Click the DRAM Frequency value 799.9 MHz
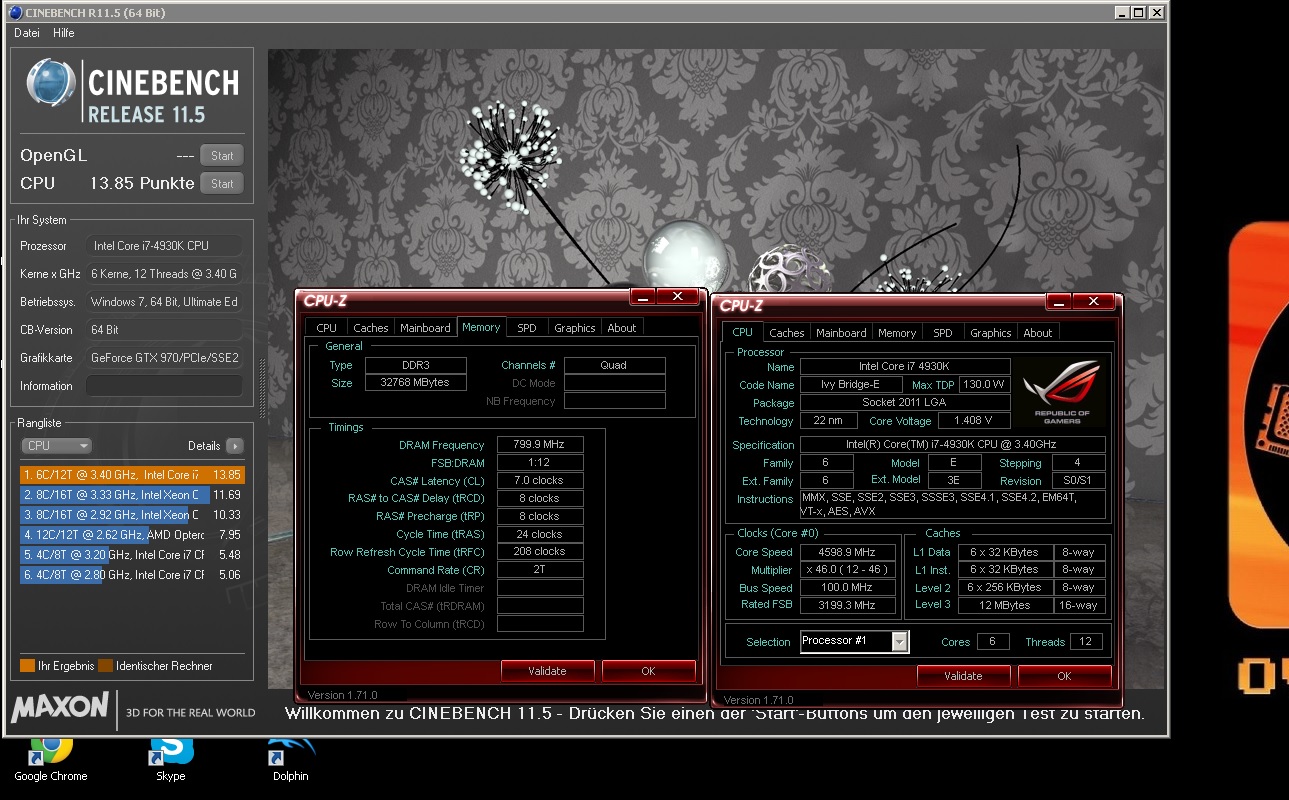The height and width of the screenshot is (800, 1289). pos(540,445)
